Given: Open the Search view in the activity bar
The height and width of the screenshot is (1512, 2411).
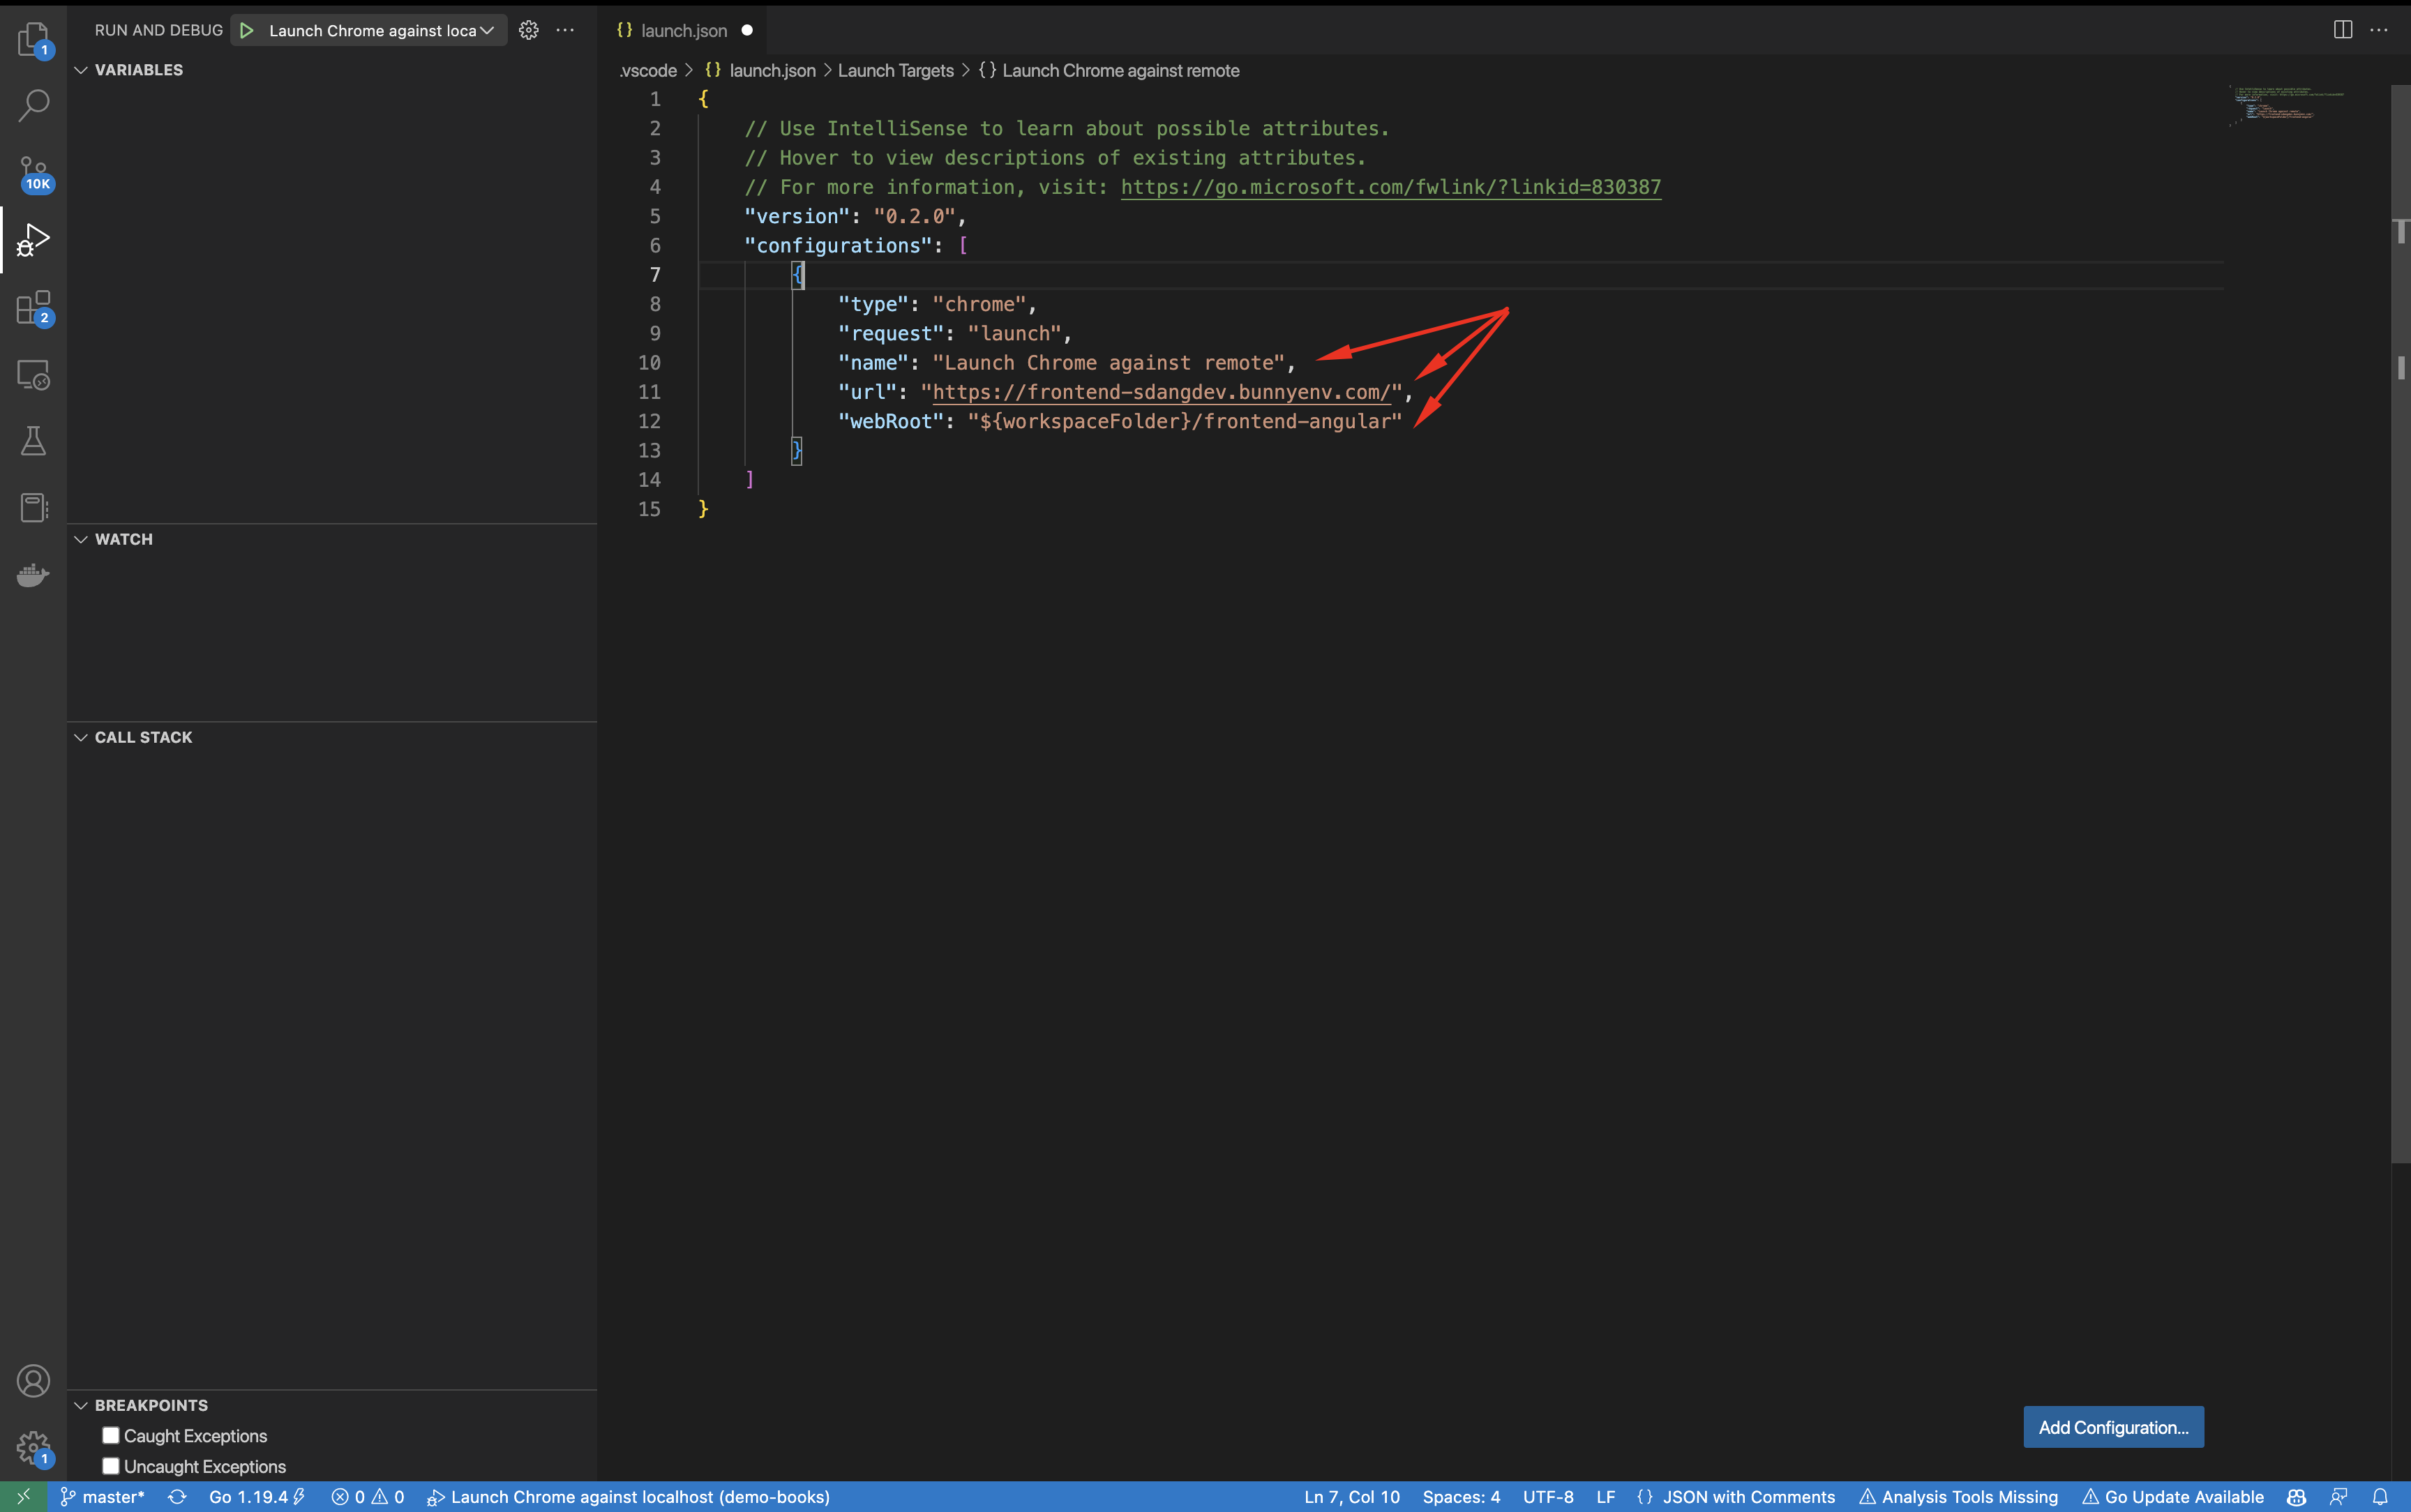Looking at the screenshot, I should pyautogui.click(x=33, y=105).
